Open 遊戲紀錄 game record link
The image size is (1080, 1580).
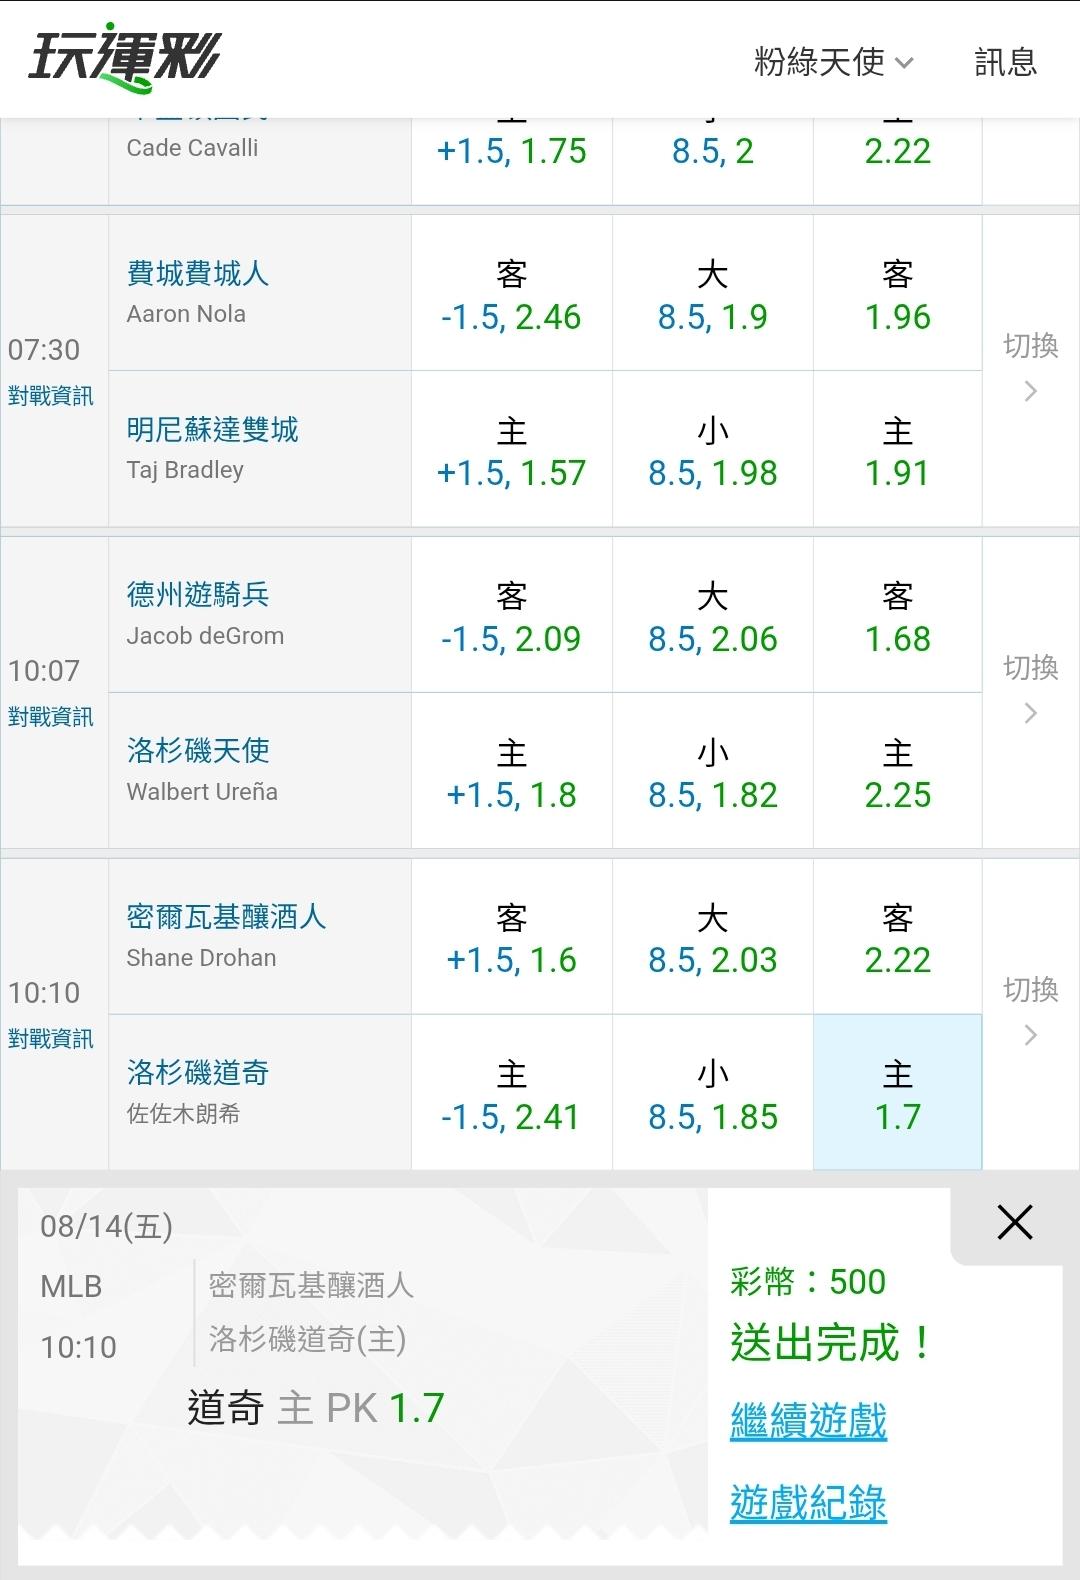[x=808, y=1502]
